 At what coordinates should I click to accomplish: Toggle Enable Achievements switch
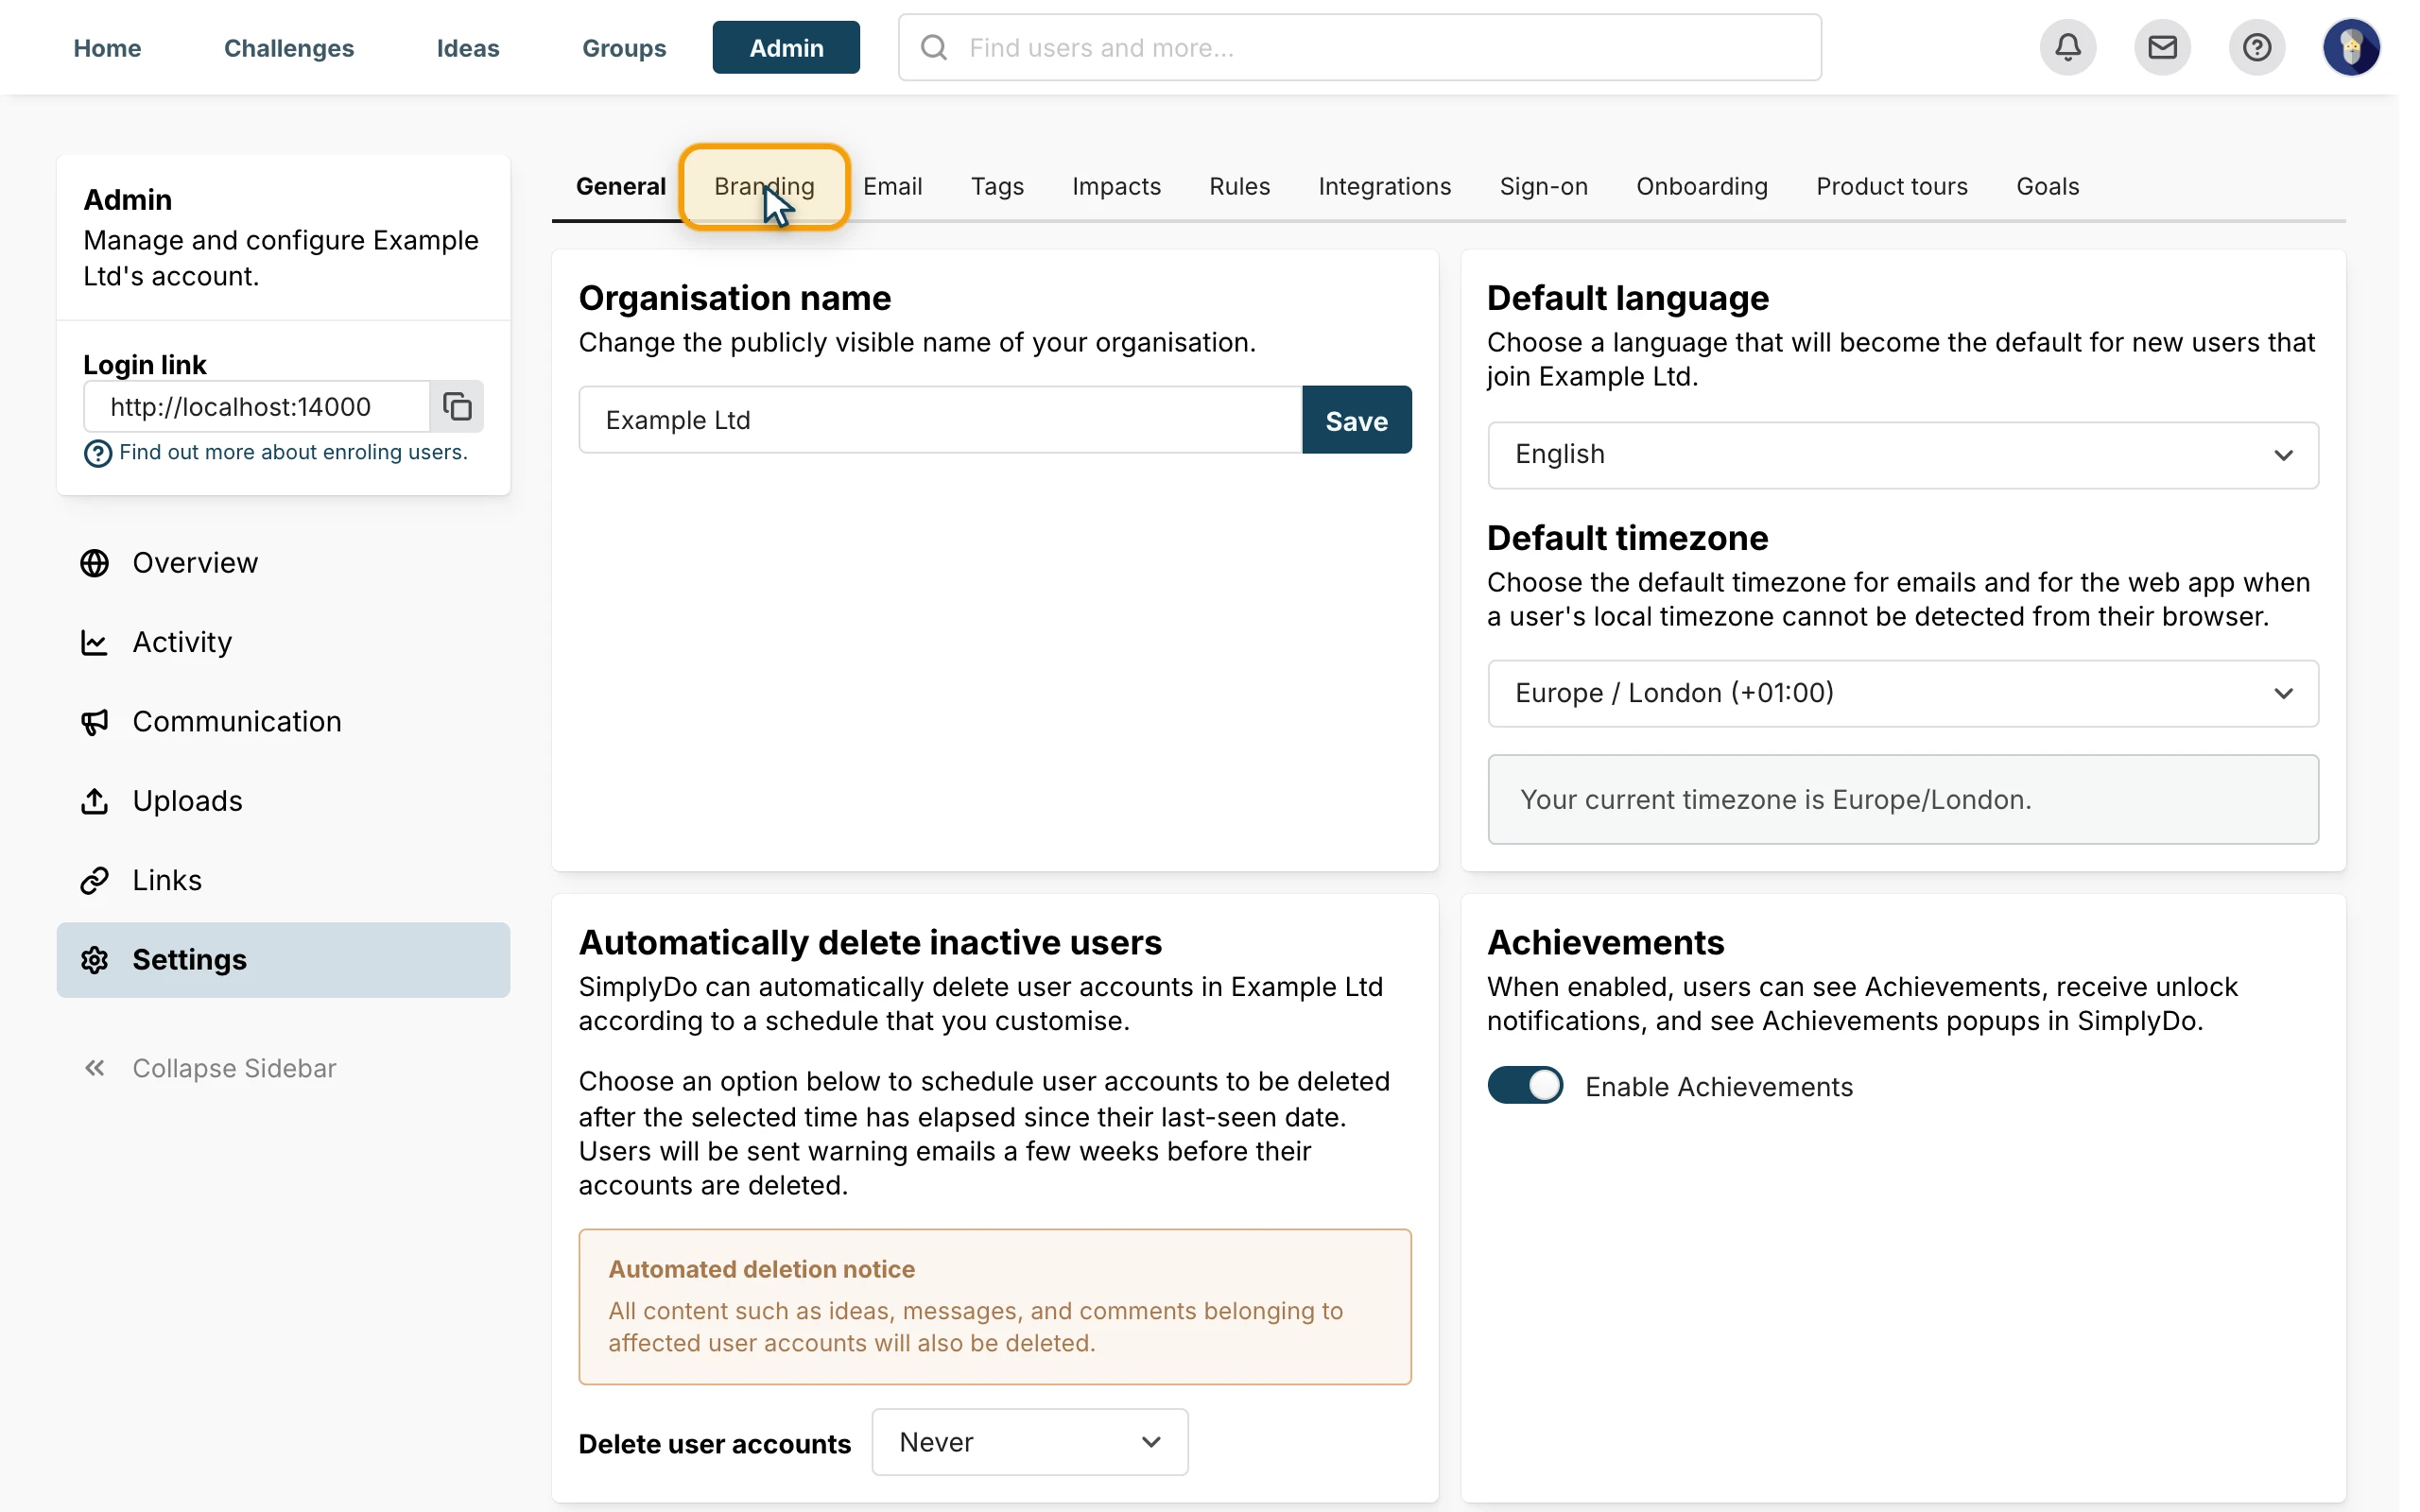pos(1525,1086)
